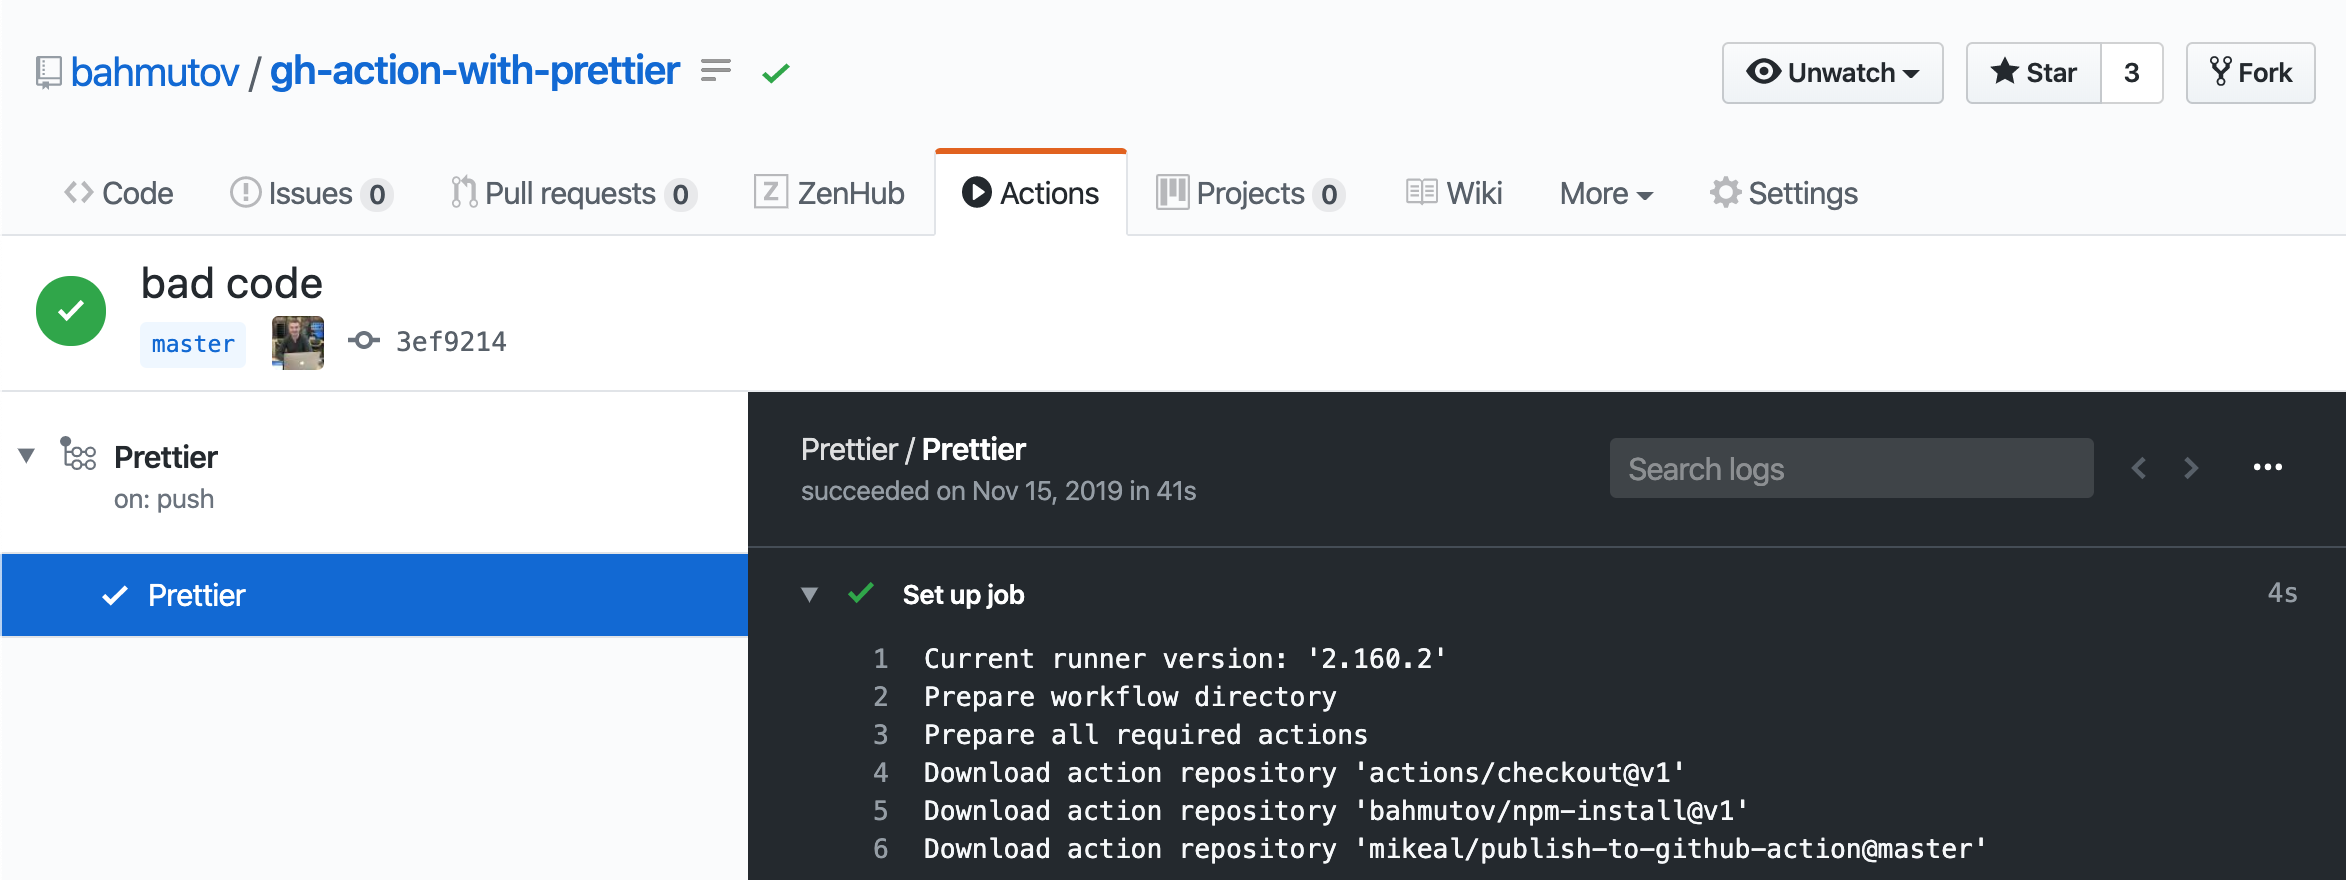The height and width of the screenshot is (880, 2346).
Task: Go to next search result arrow
Action: [x=2191, y=468]
